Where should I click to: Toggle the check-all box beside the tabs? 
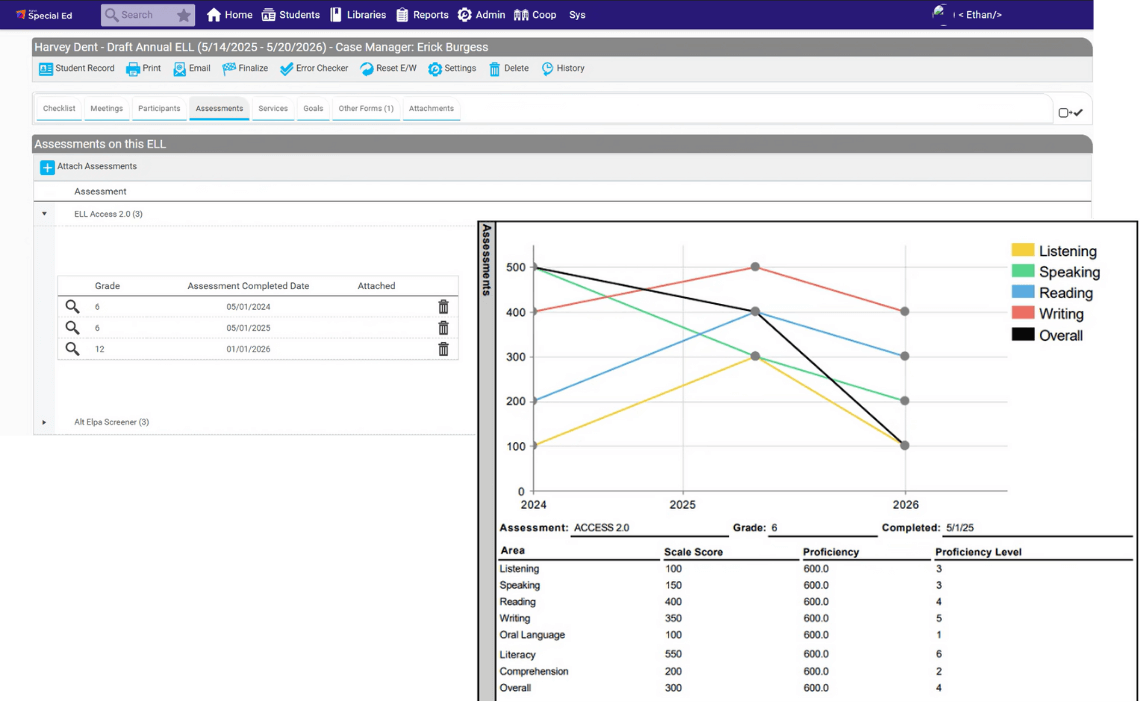(1070, 113)
